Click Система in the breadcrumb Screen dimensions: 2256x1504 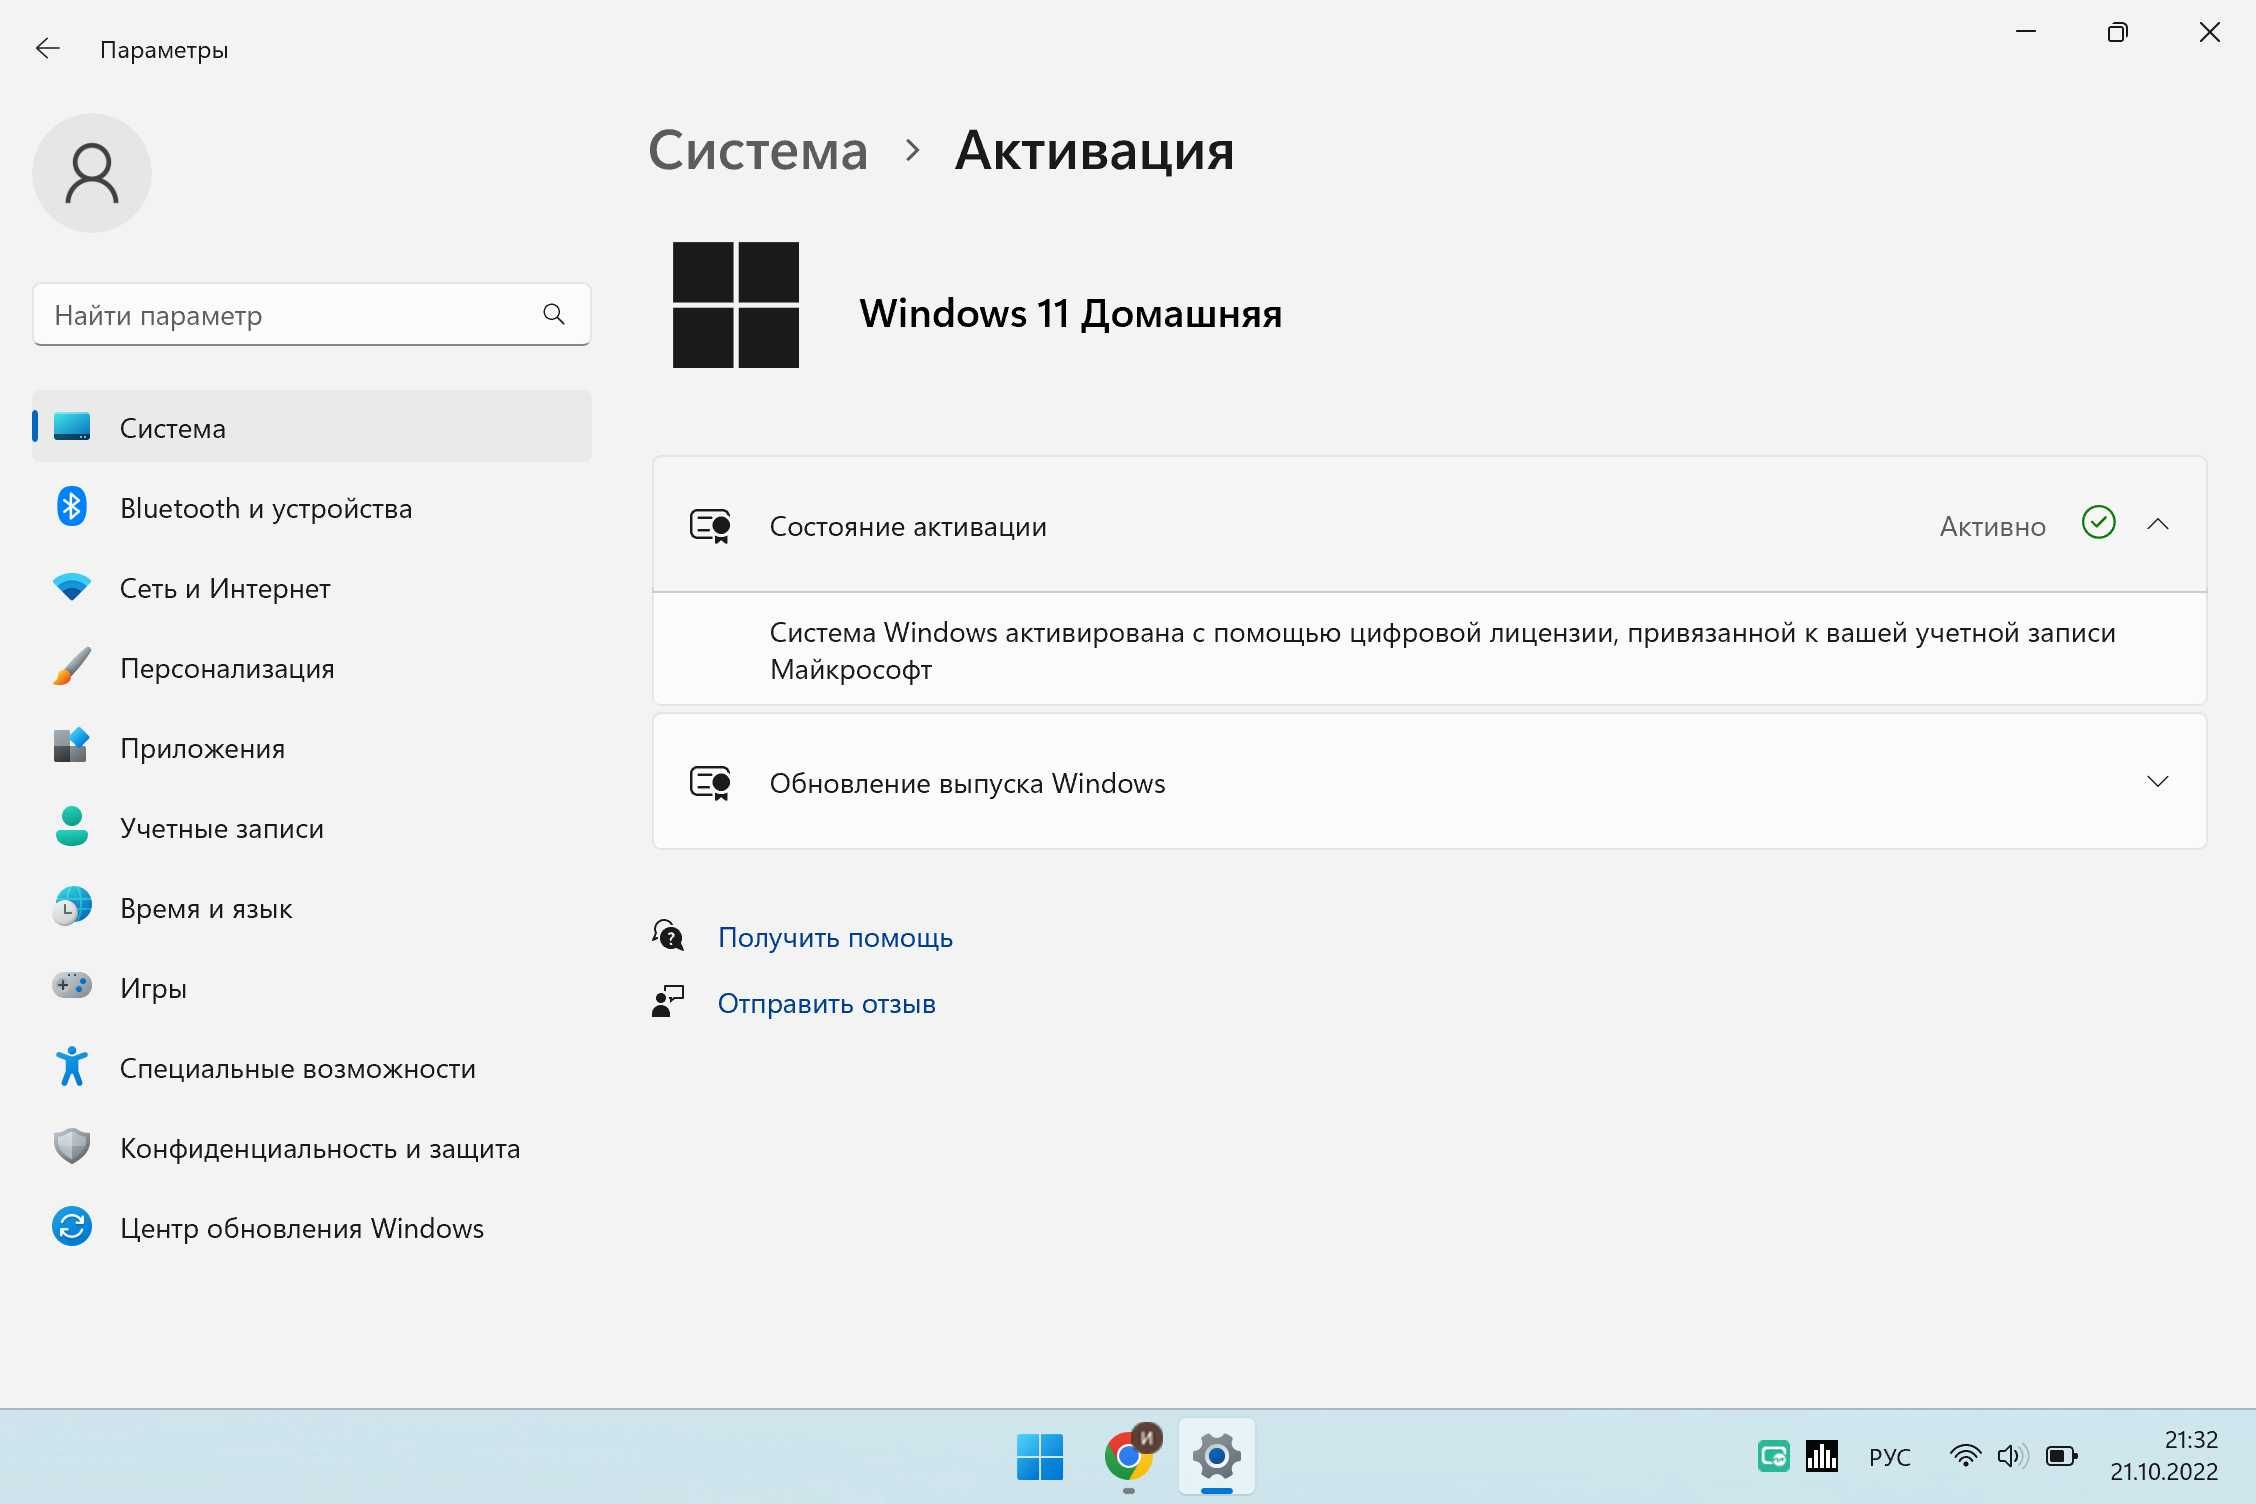tap(757, 151)
